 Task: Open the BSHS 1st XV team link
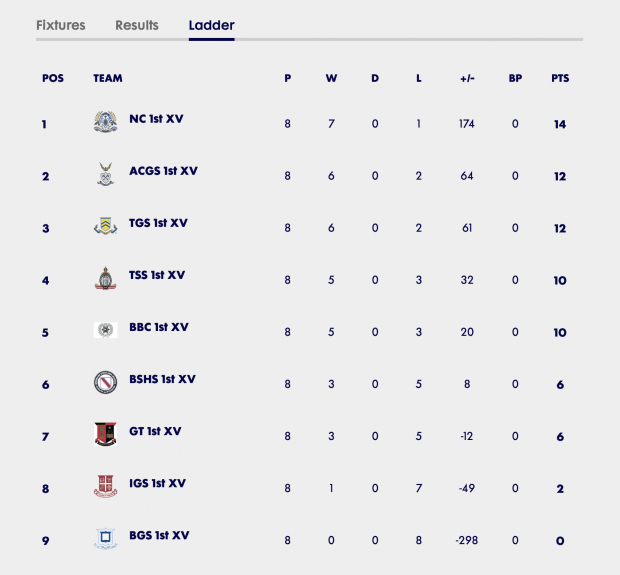[162, 379]
